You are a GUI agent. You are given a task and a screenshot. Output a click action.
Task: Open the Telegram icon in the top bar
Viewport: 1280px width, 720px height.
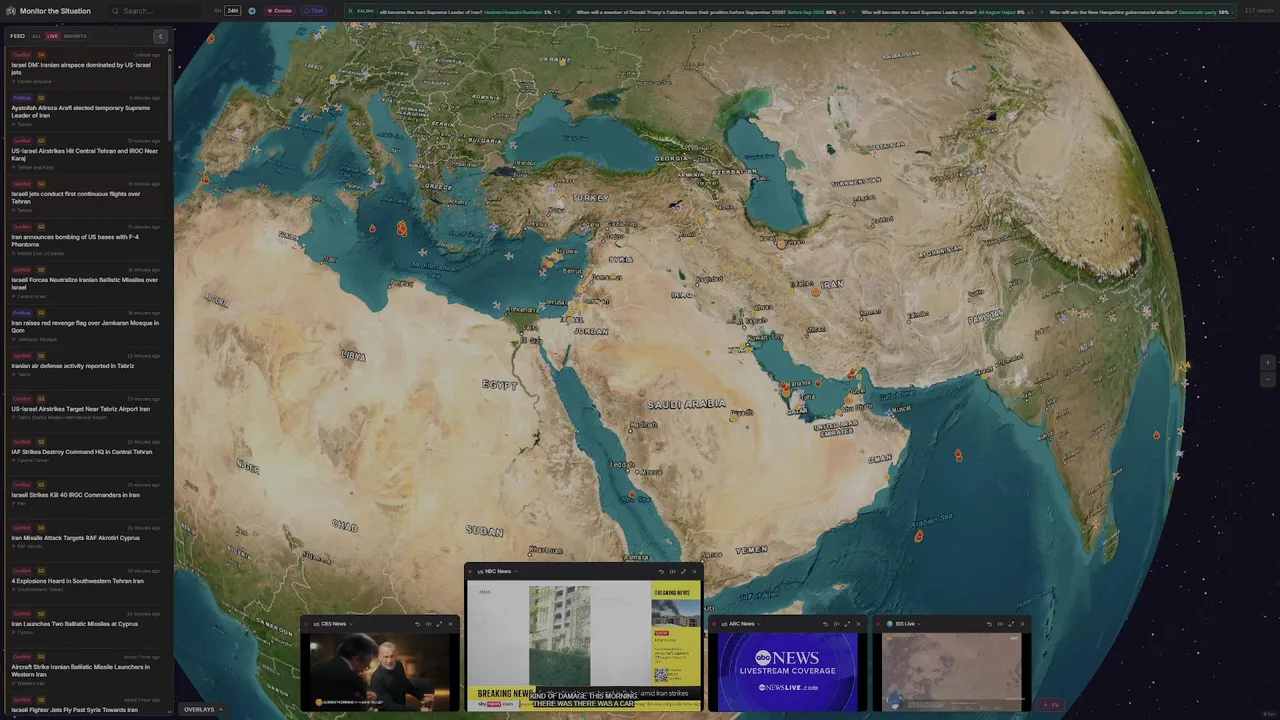click(x=252, y=11)
